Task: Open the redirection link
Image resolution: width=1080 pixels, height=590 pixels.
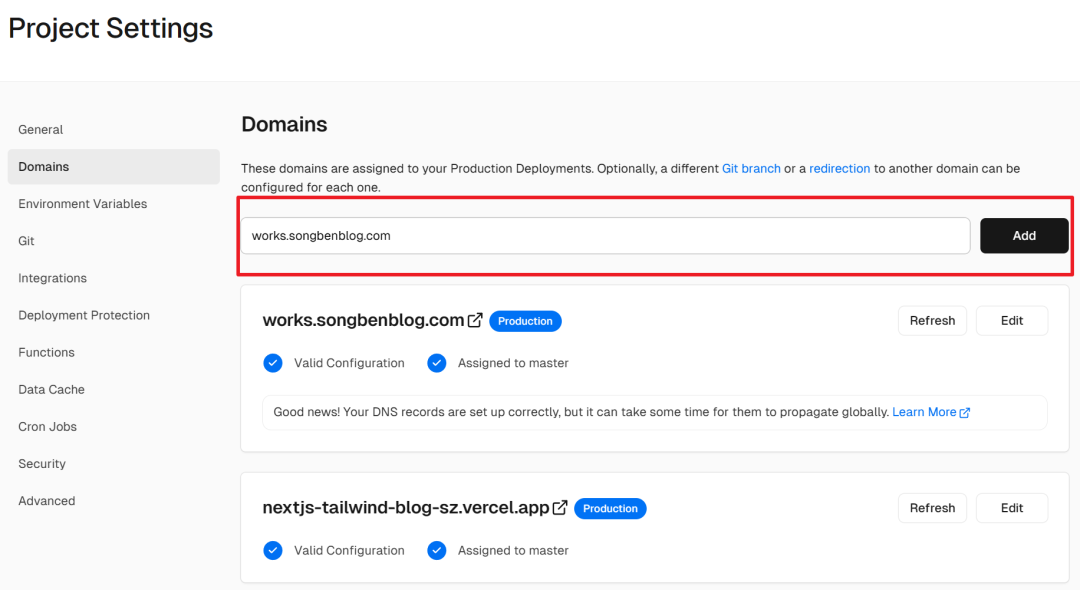Action: (839, 169)
